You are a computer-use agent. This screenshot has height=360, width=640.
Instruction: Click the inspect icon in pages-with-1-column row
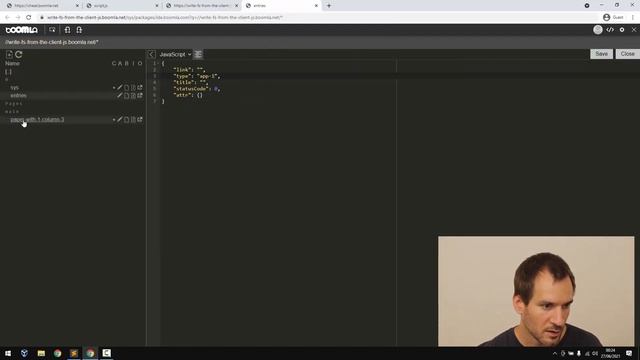click(x=133, y=120)
